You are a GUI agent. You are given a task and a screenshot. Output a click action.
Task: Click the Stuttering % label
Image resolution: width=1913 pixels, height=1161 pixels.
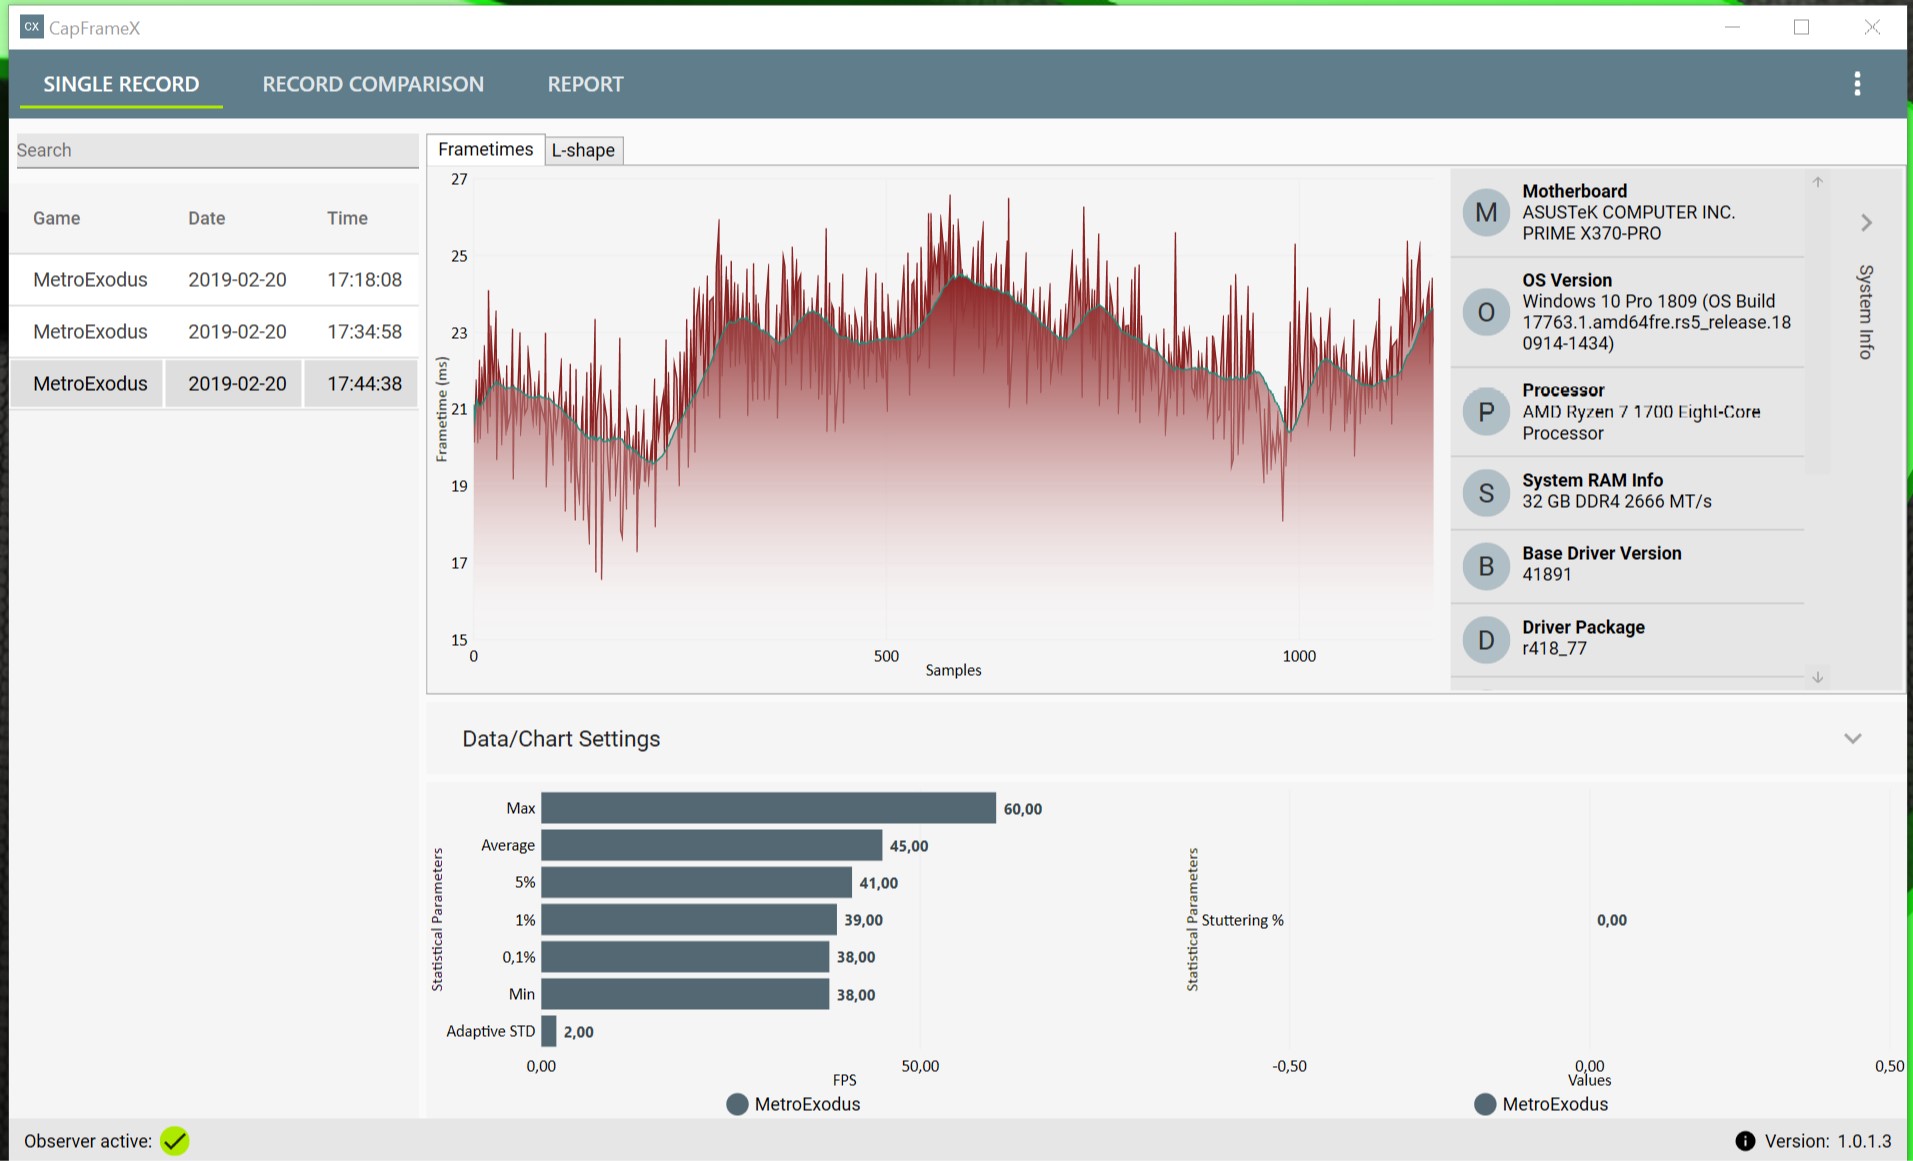(x=1242, y=920)
